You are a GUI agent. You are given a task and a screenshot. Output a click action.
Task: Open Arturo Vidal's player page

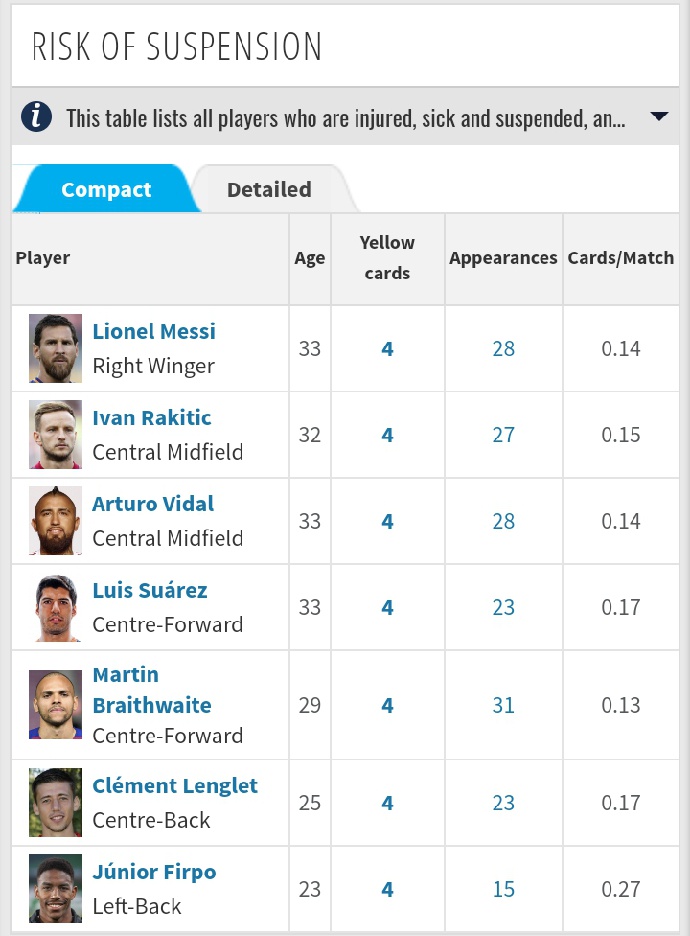click(153, 504)
